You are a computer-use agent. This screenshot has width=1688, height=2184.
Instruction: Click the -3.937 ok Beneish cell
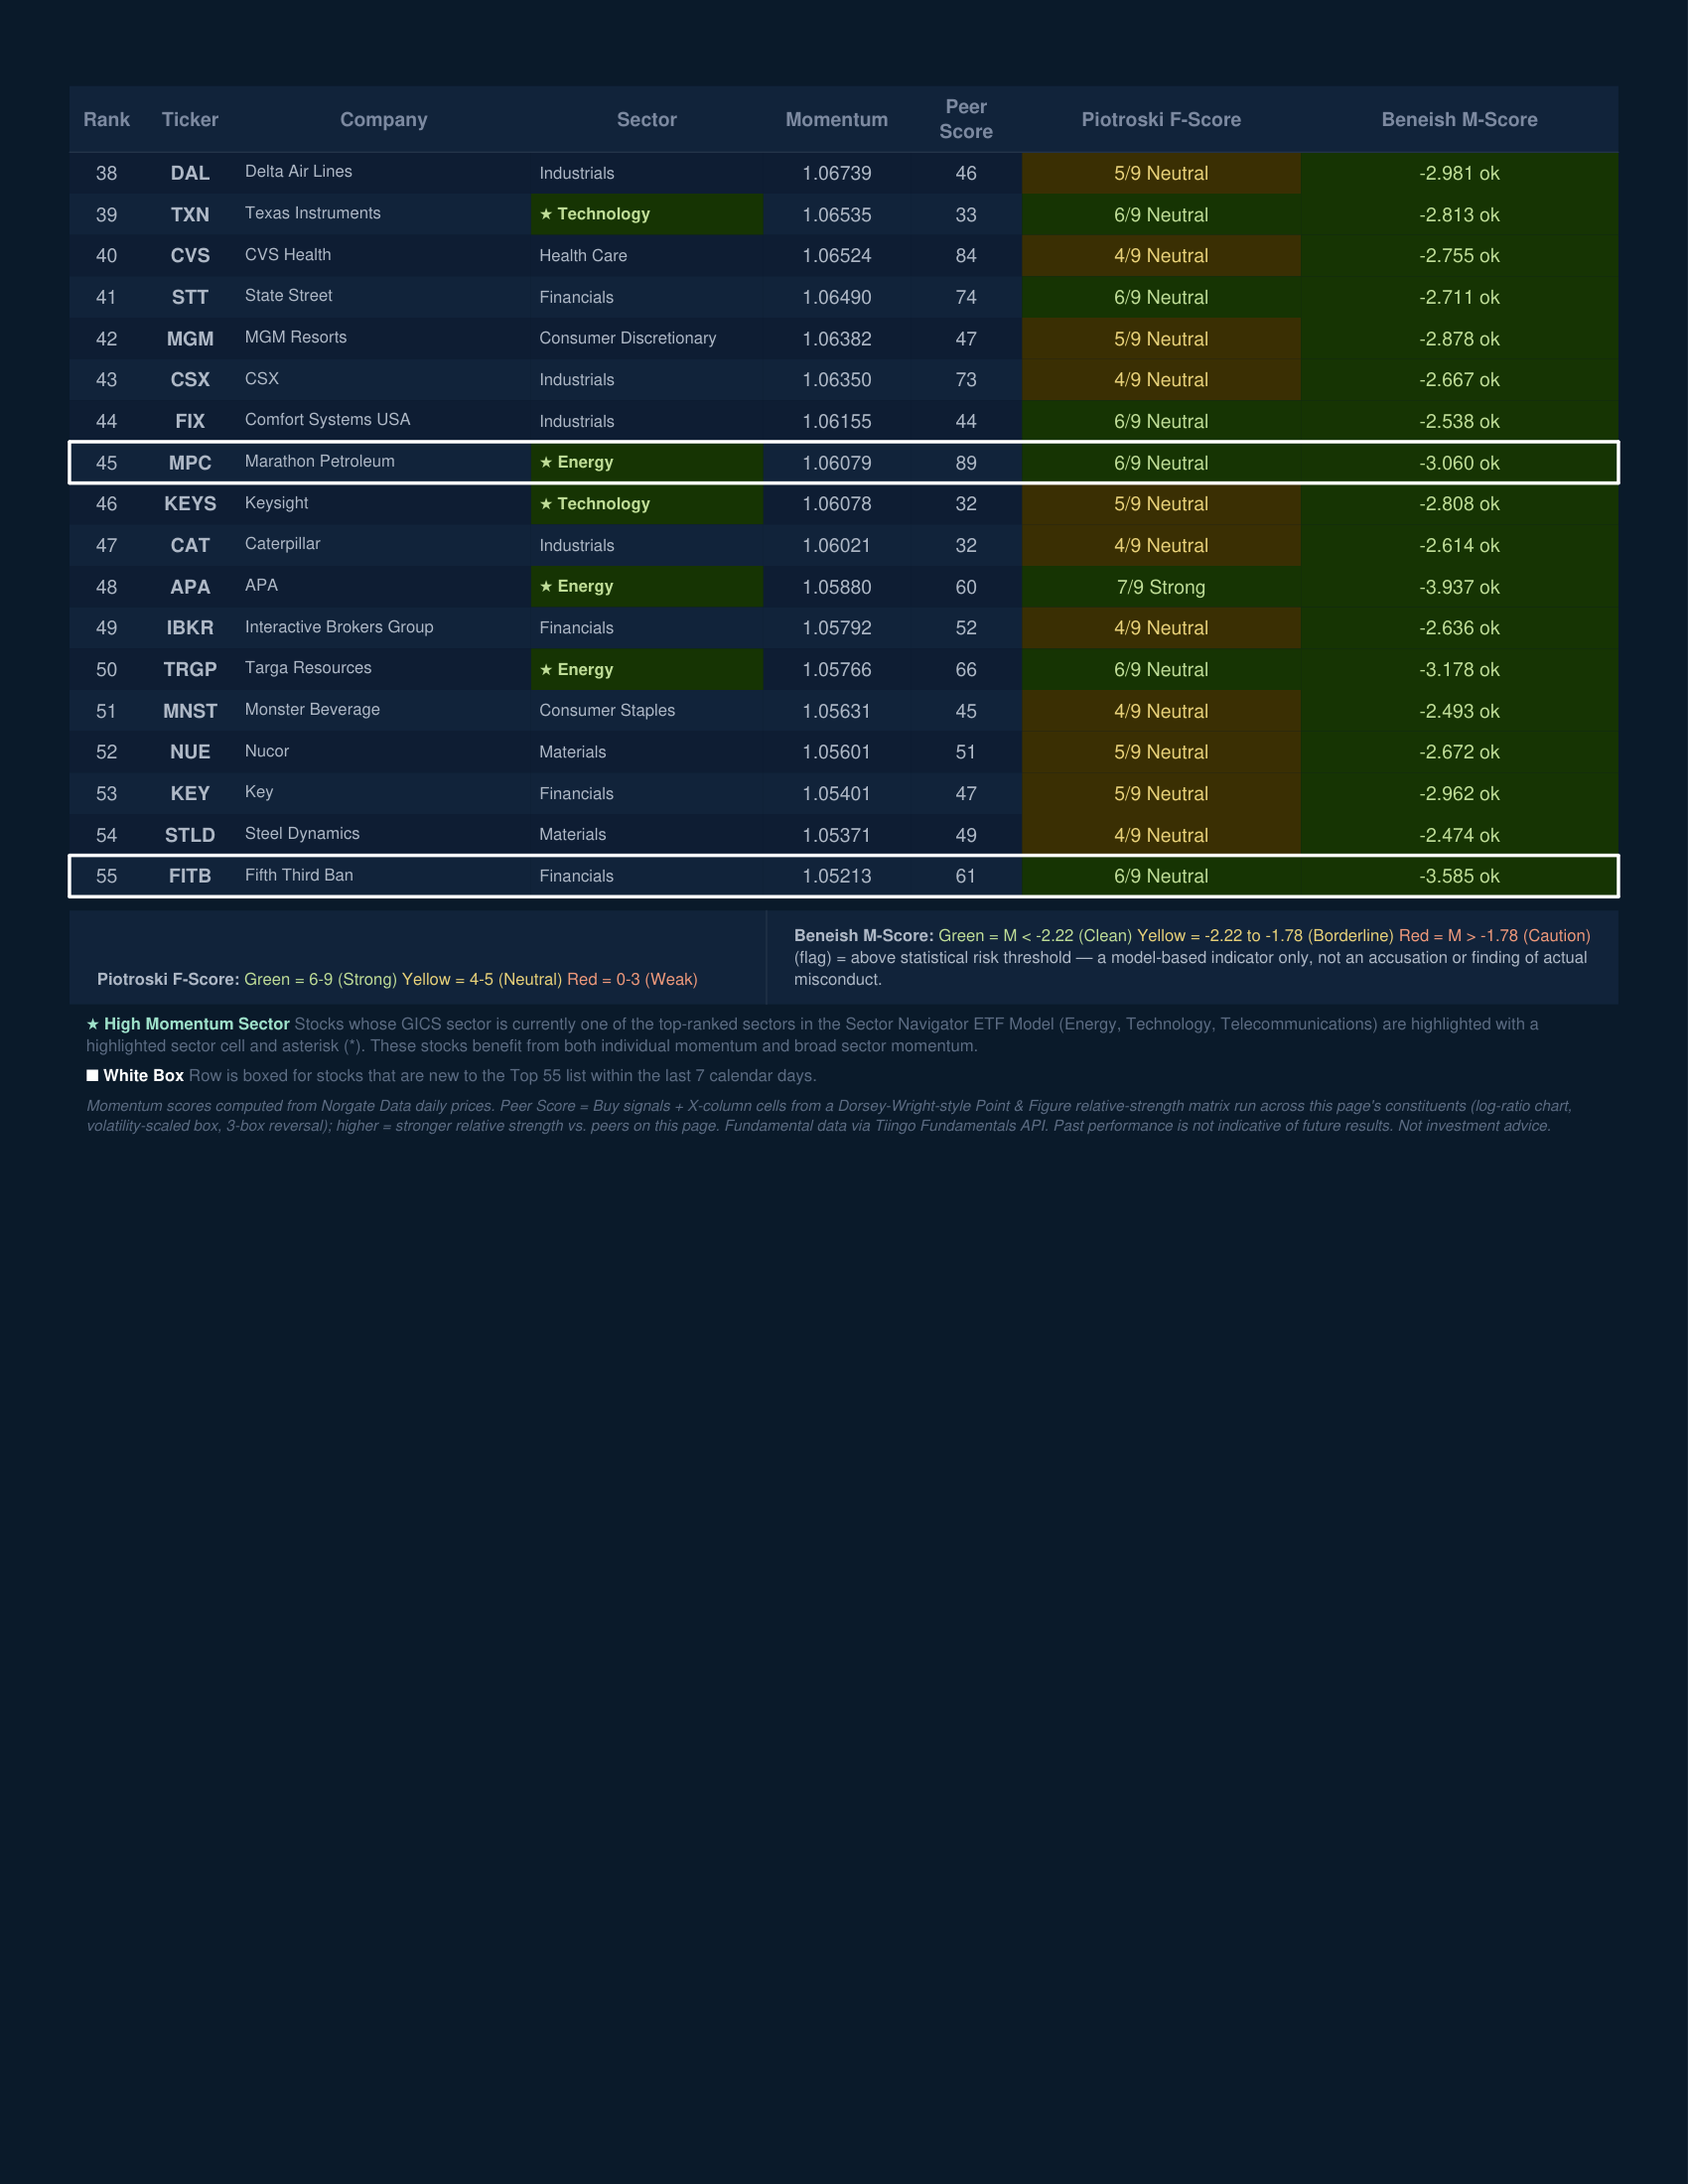click(x=1459, y=587)
